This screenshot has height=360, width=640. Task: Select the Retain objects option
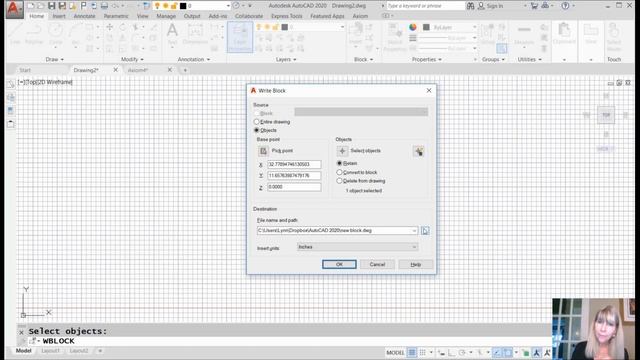pyautogui.click(x=339, y=163)
